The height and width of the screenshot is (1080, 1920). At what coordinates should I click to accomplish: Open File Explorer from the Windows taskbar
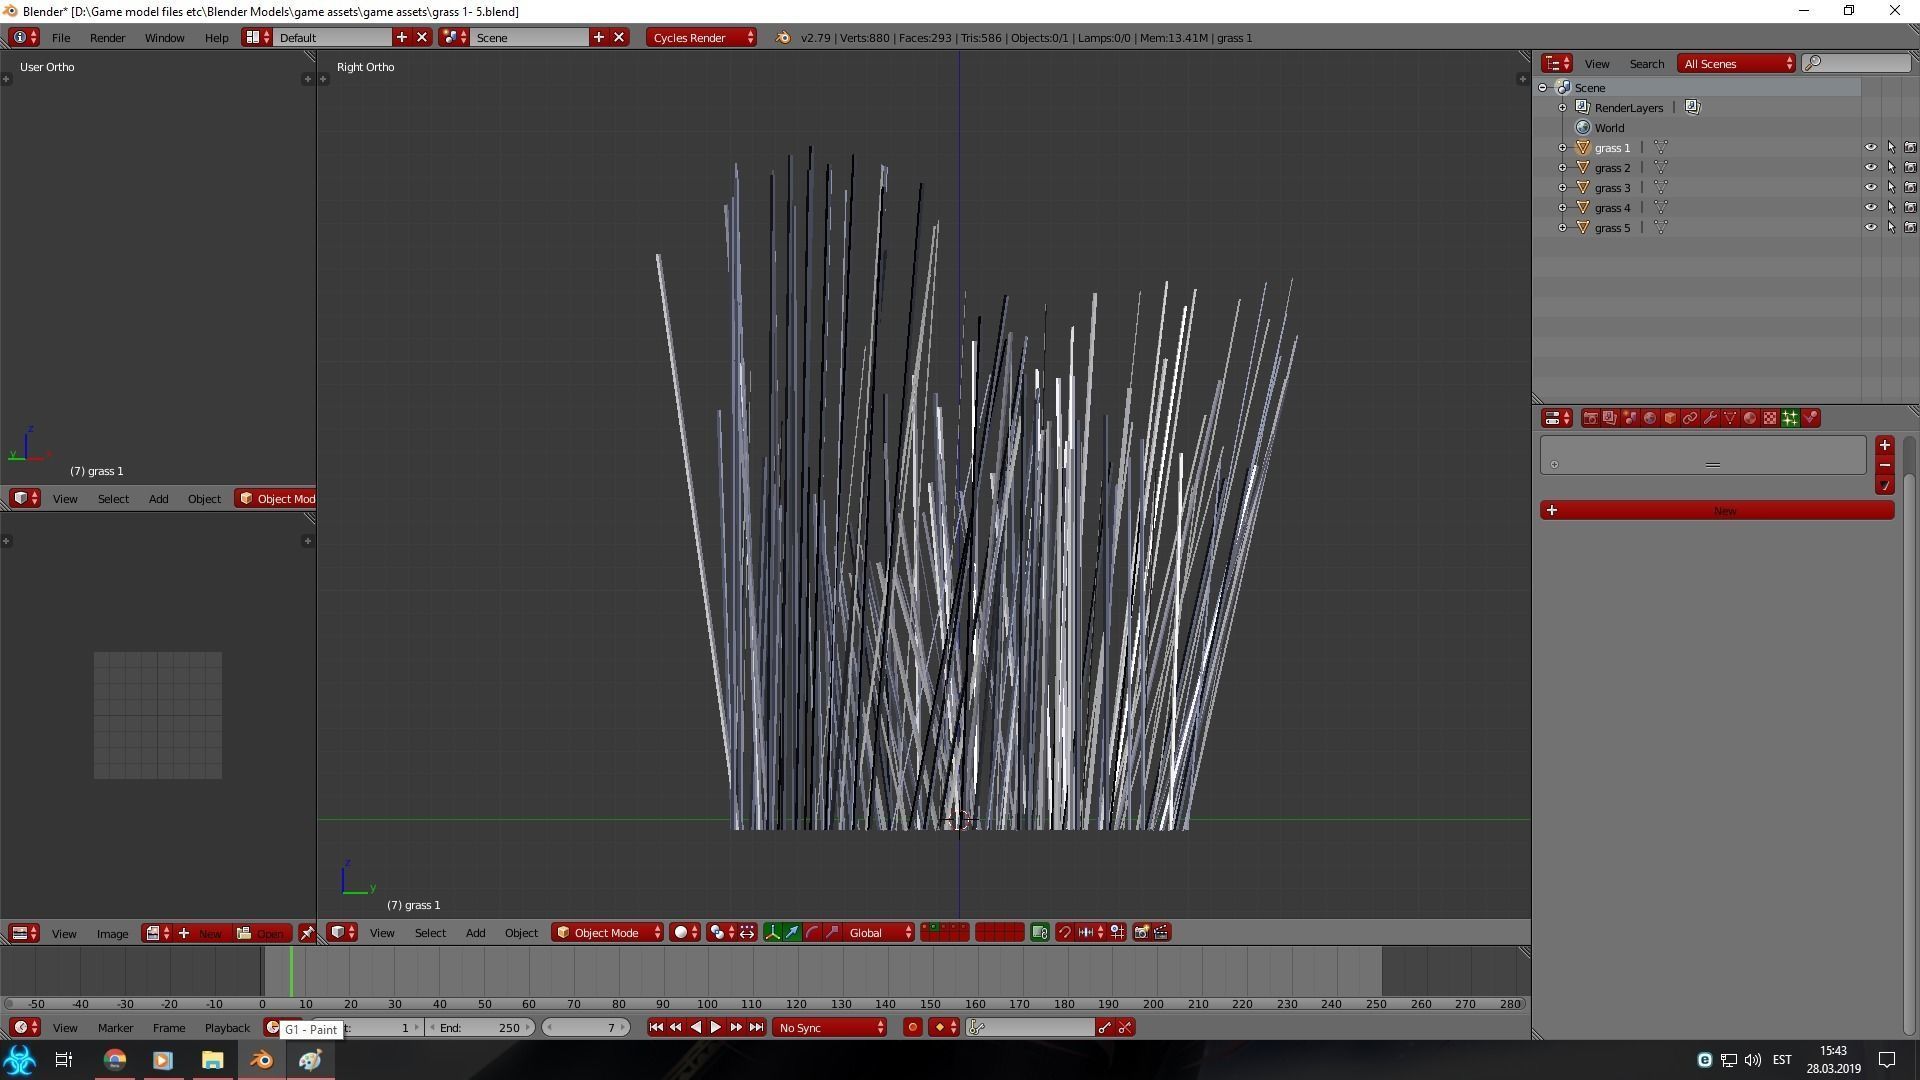coord(212,1060)
